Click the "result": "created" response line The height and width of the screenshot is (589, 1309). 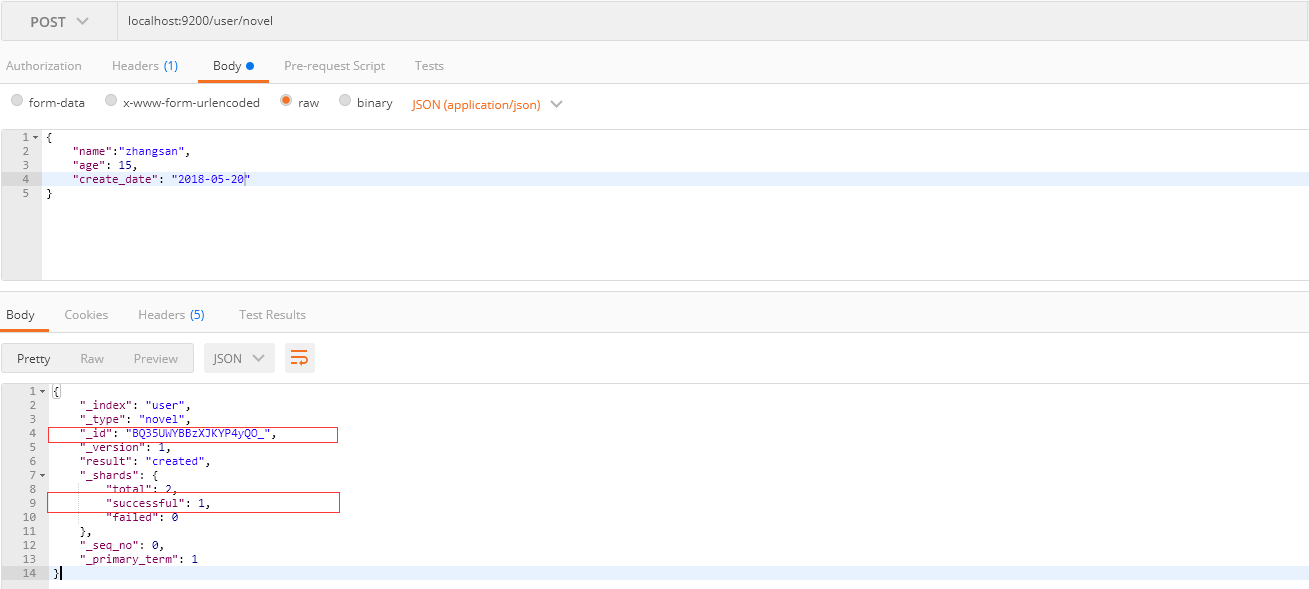pyautogui.click(x=145, y=461)
